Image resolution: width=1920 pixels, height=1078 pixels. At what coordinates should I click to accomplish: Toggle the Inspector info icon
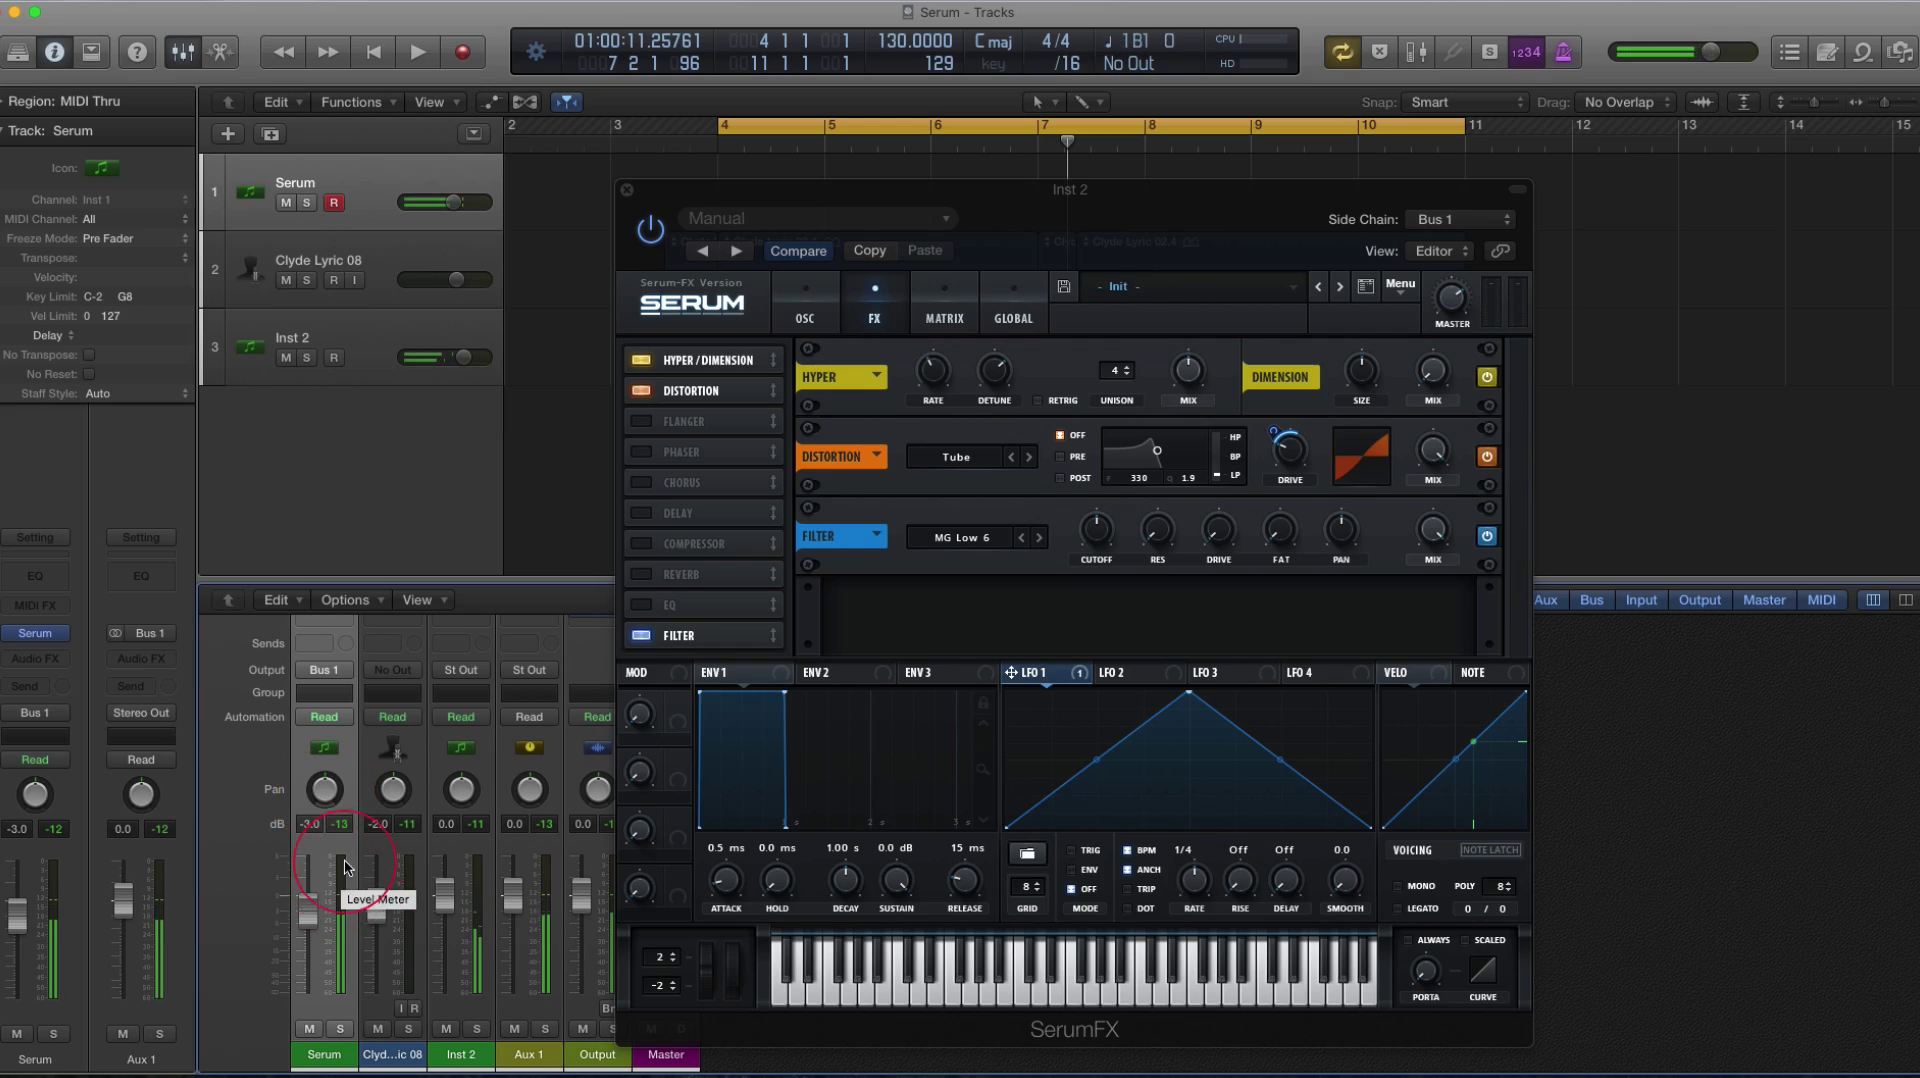(x=55, y=52)
